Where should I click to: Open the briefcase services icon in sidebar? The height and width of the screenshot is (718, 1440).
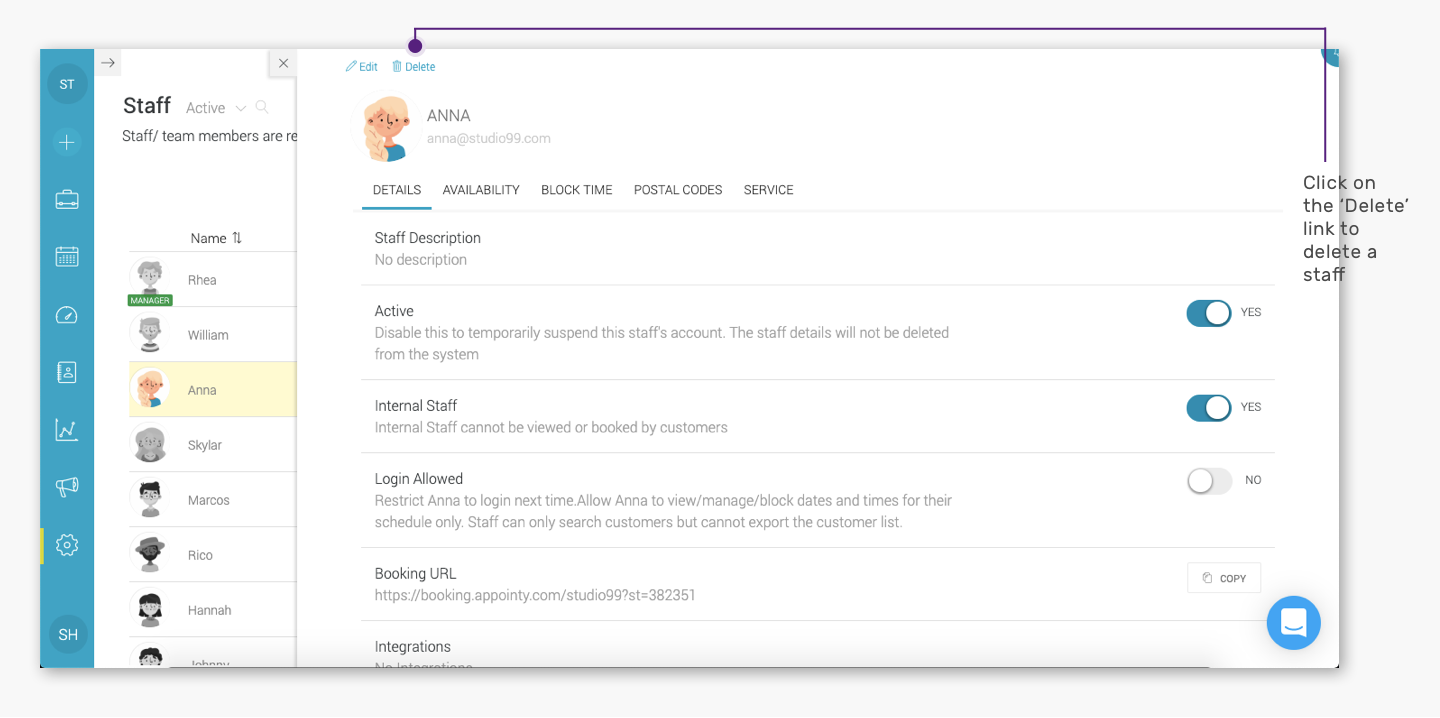tap(67, 199)
